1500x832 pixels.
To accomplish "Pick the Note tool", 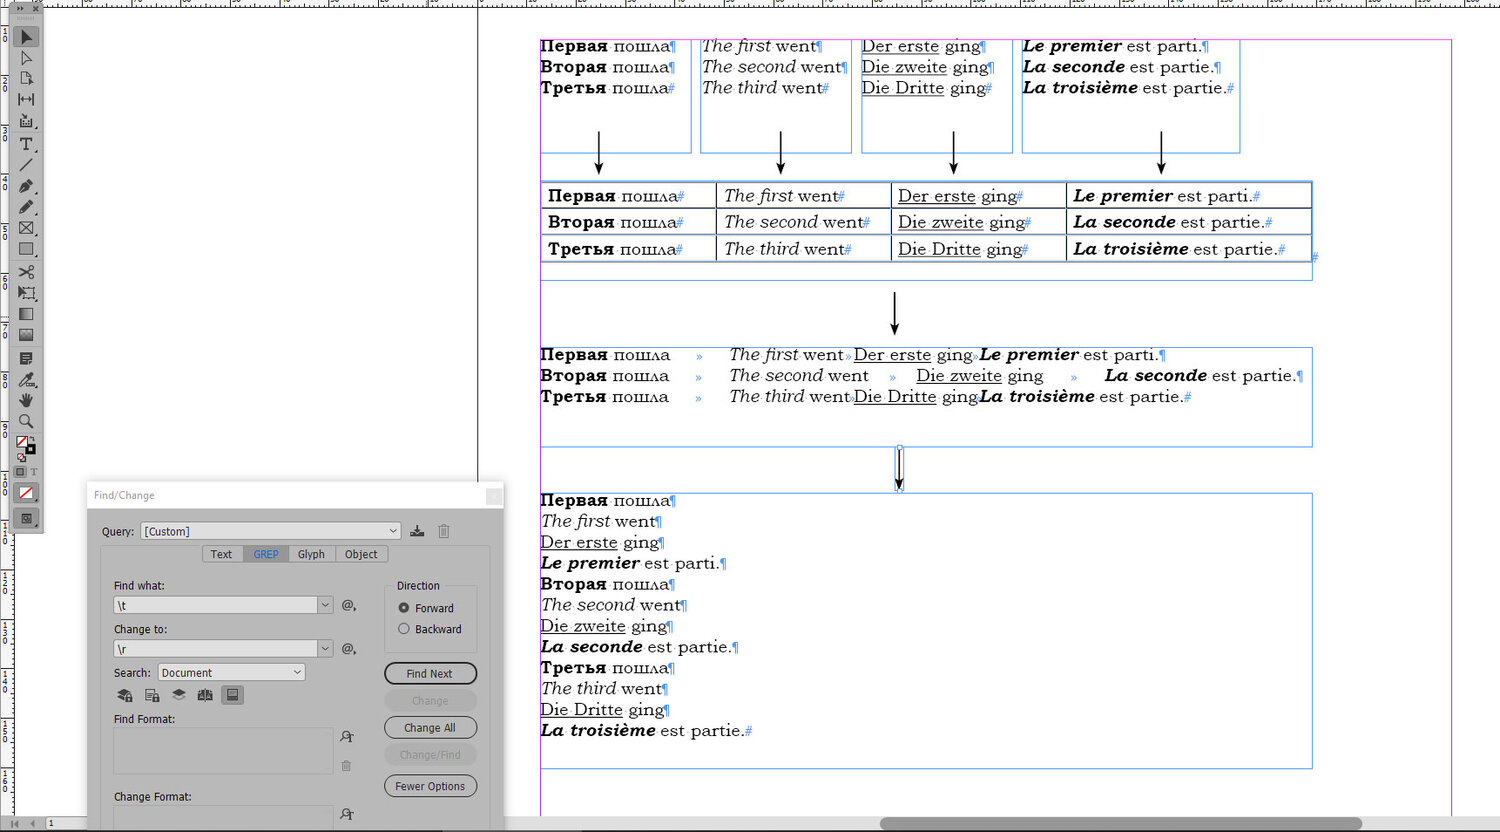I will [27, 358].
